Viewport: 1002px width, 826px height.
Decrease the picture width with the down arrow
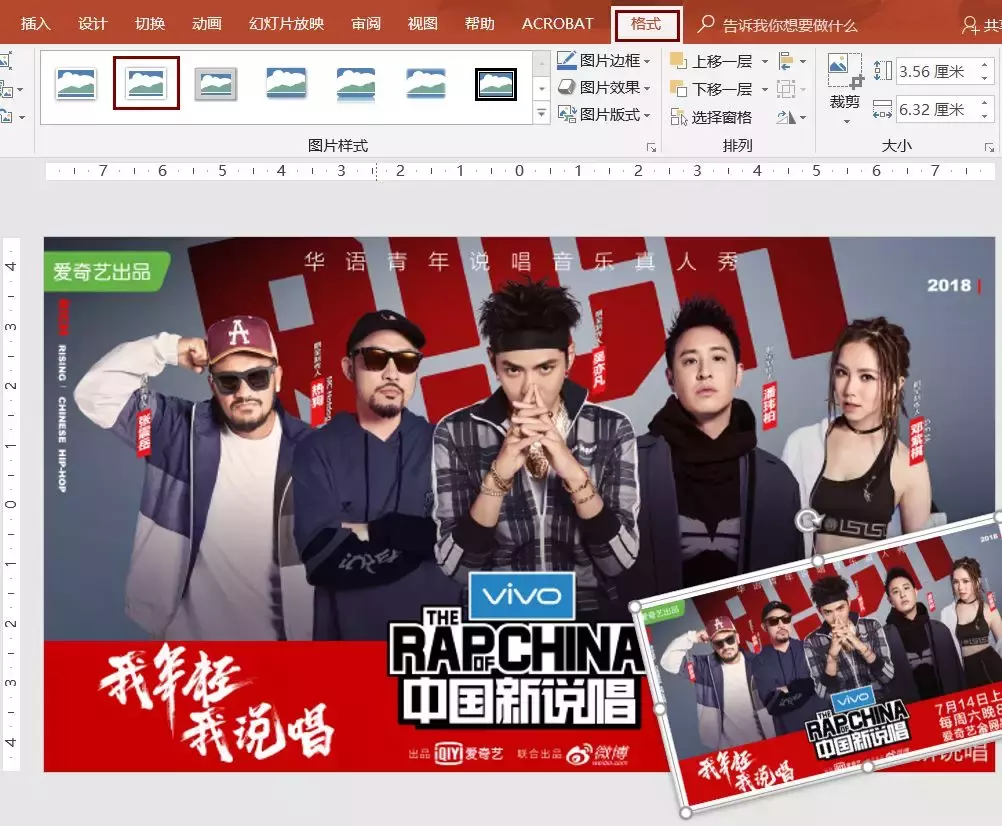click(x=987, y=116)
